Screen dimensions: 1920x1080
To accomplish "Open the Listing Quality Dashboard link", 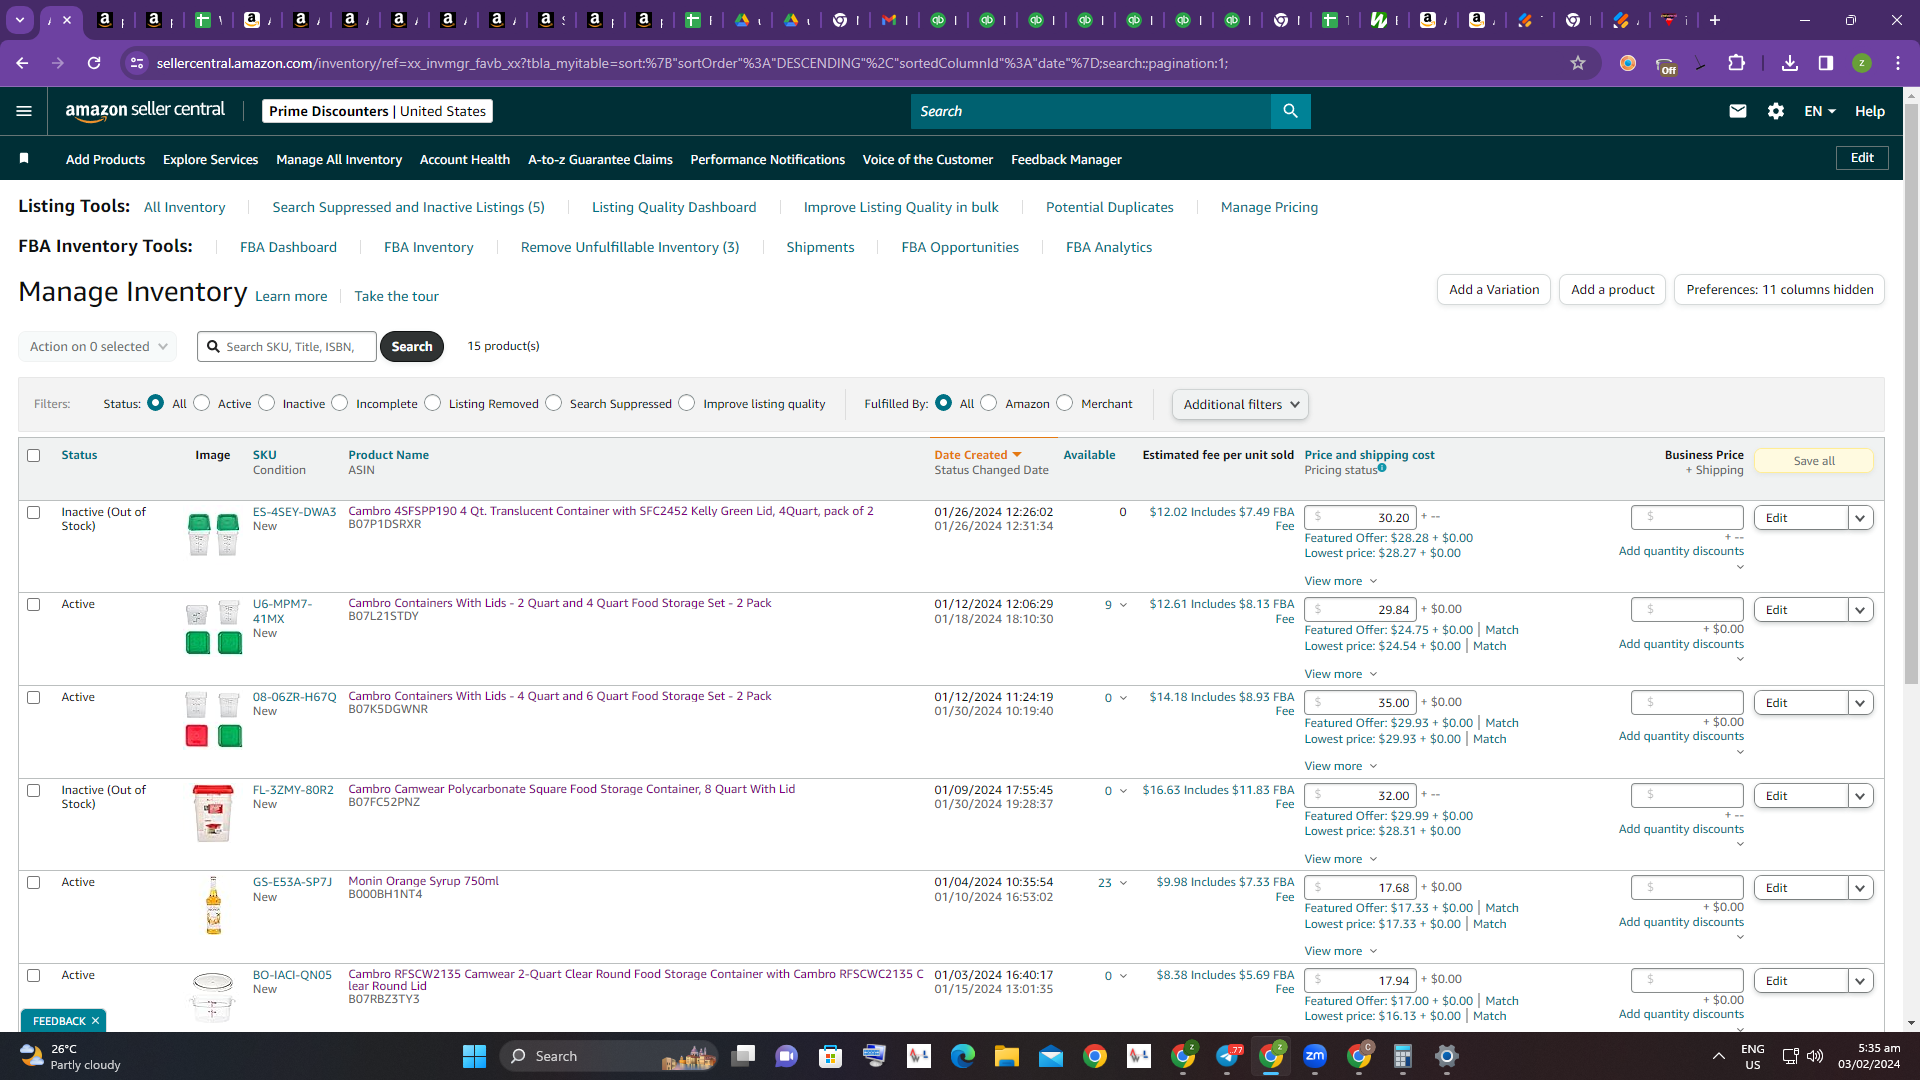I will point(674,207).
